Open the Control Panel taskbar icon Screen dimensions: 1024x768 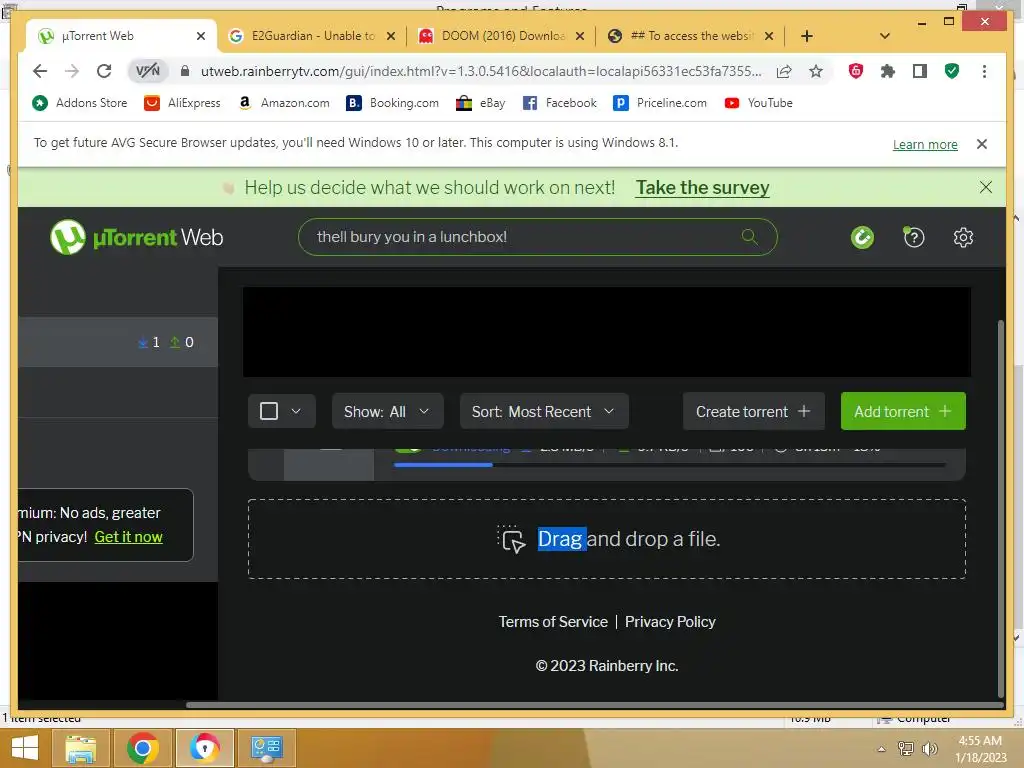pos(266,748)
